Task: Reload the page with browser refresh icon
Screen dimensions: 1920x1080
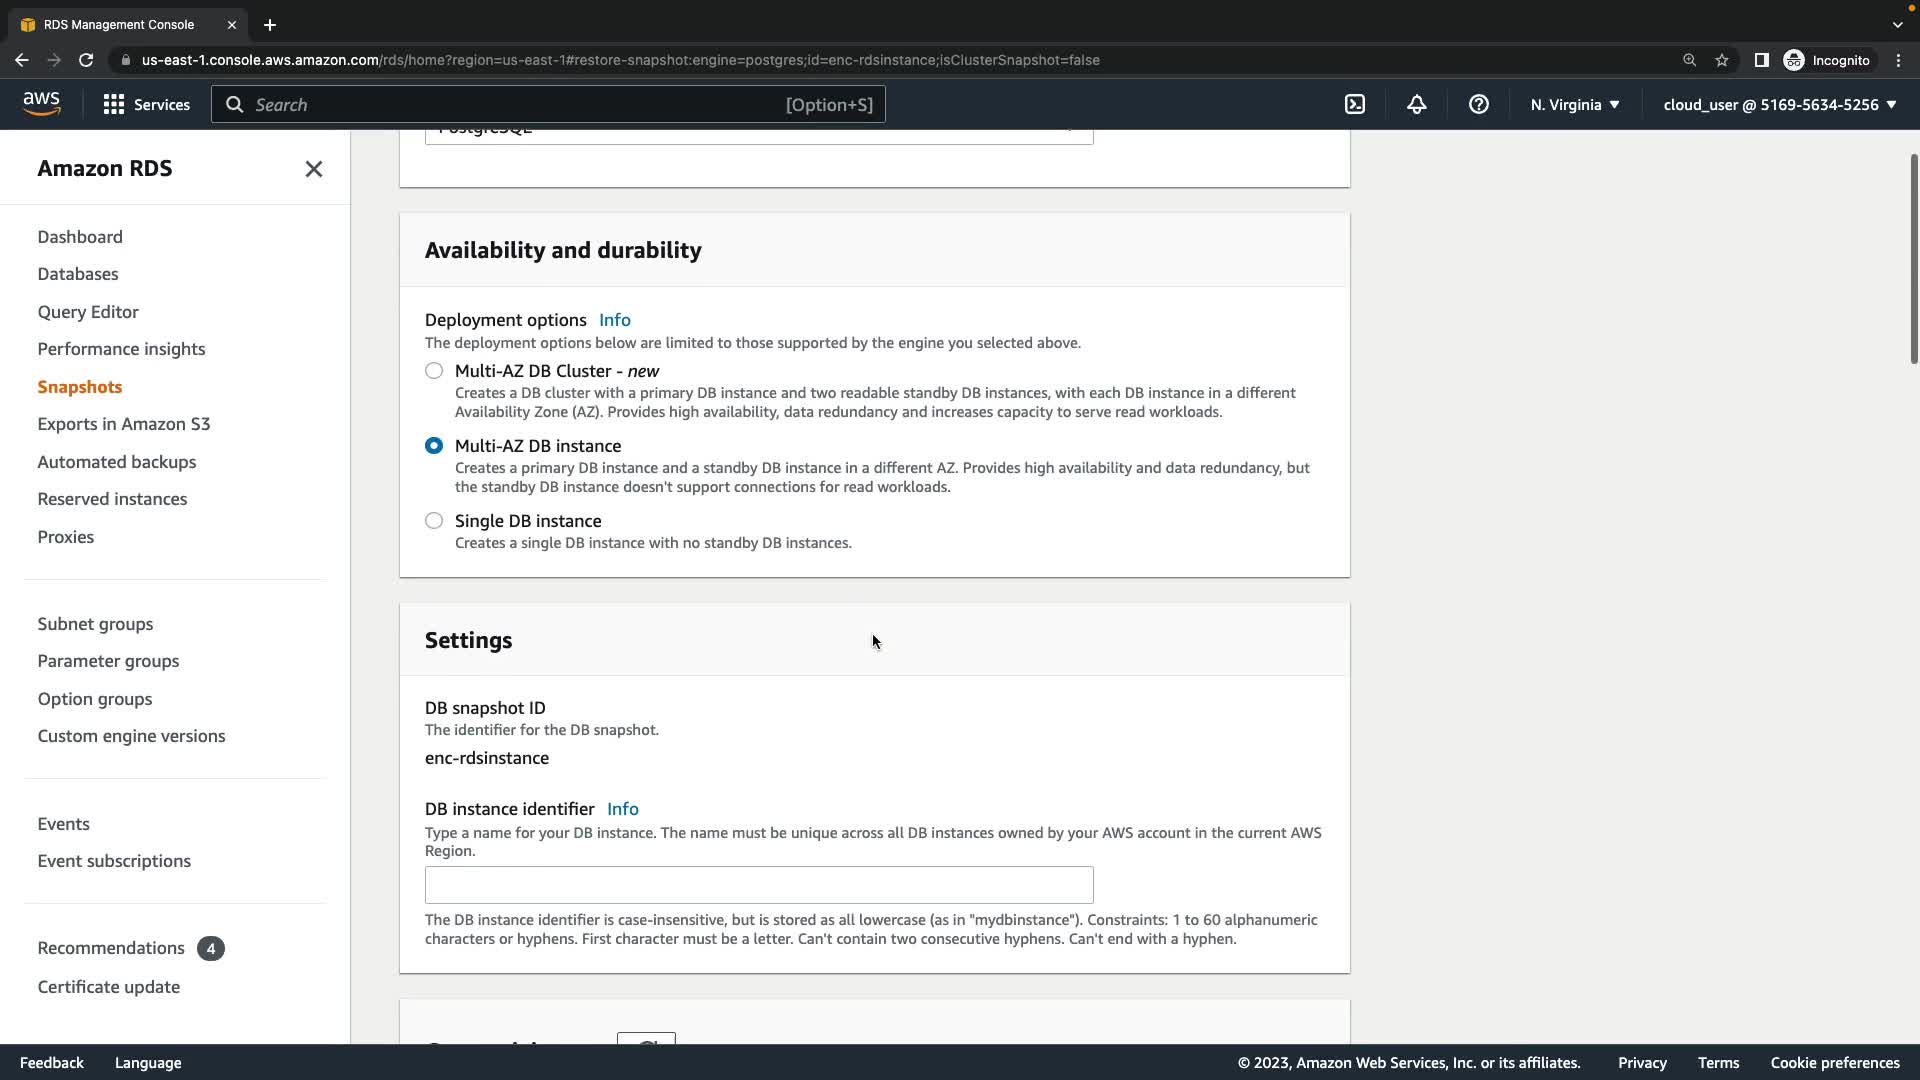Action: [x=86, y=60]
